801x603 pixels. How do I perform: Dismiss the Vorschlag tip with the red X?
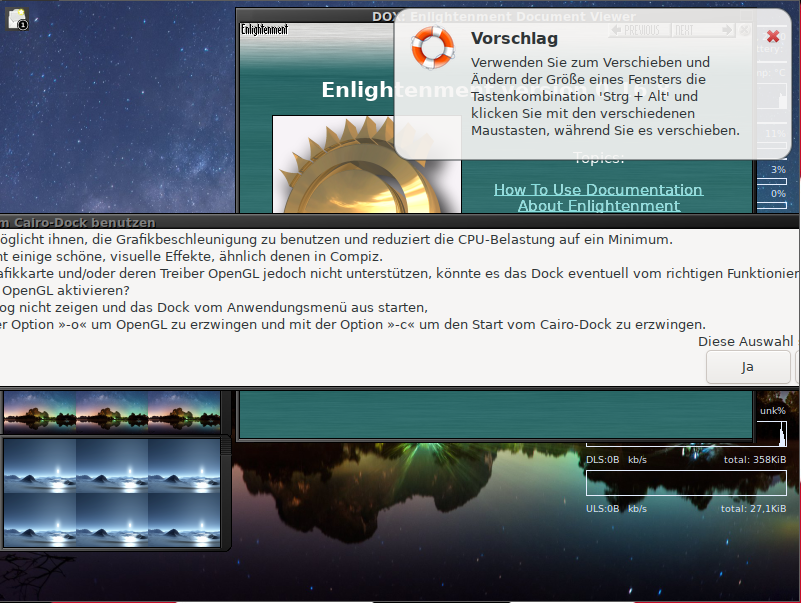click(772, 36)
